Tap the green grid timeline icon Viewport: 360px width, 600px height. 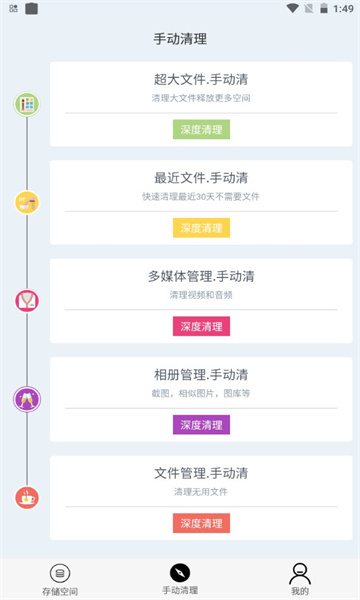(x=27, y=104)
